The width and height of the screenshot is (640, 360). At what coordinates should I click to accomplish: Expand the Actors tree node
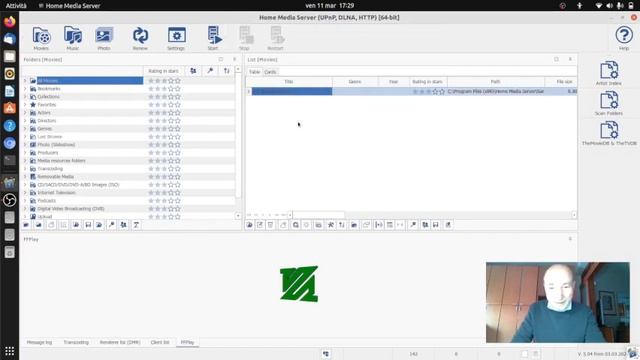(25, 113)
